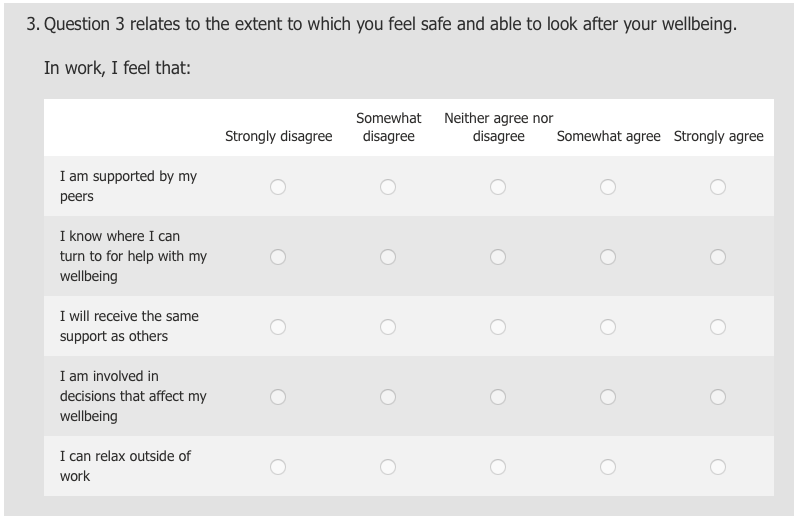Mark Neither agree nor disagree for same support
This screenshot has height=519, width=797.
[x=498, y=327]
